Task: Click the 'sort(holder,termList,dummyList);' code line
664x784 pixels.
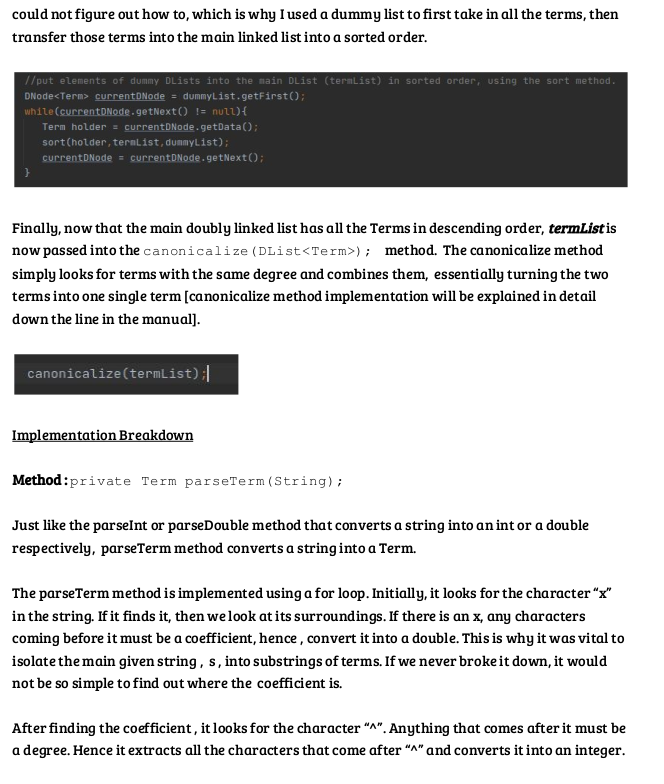Action: pos(136,142)
